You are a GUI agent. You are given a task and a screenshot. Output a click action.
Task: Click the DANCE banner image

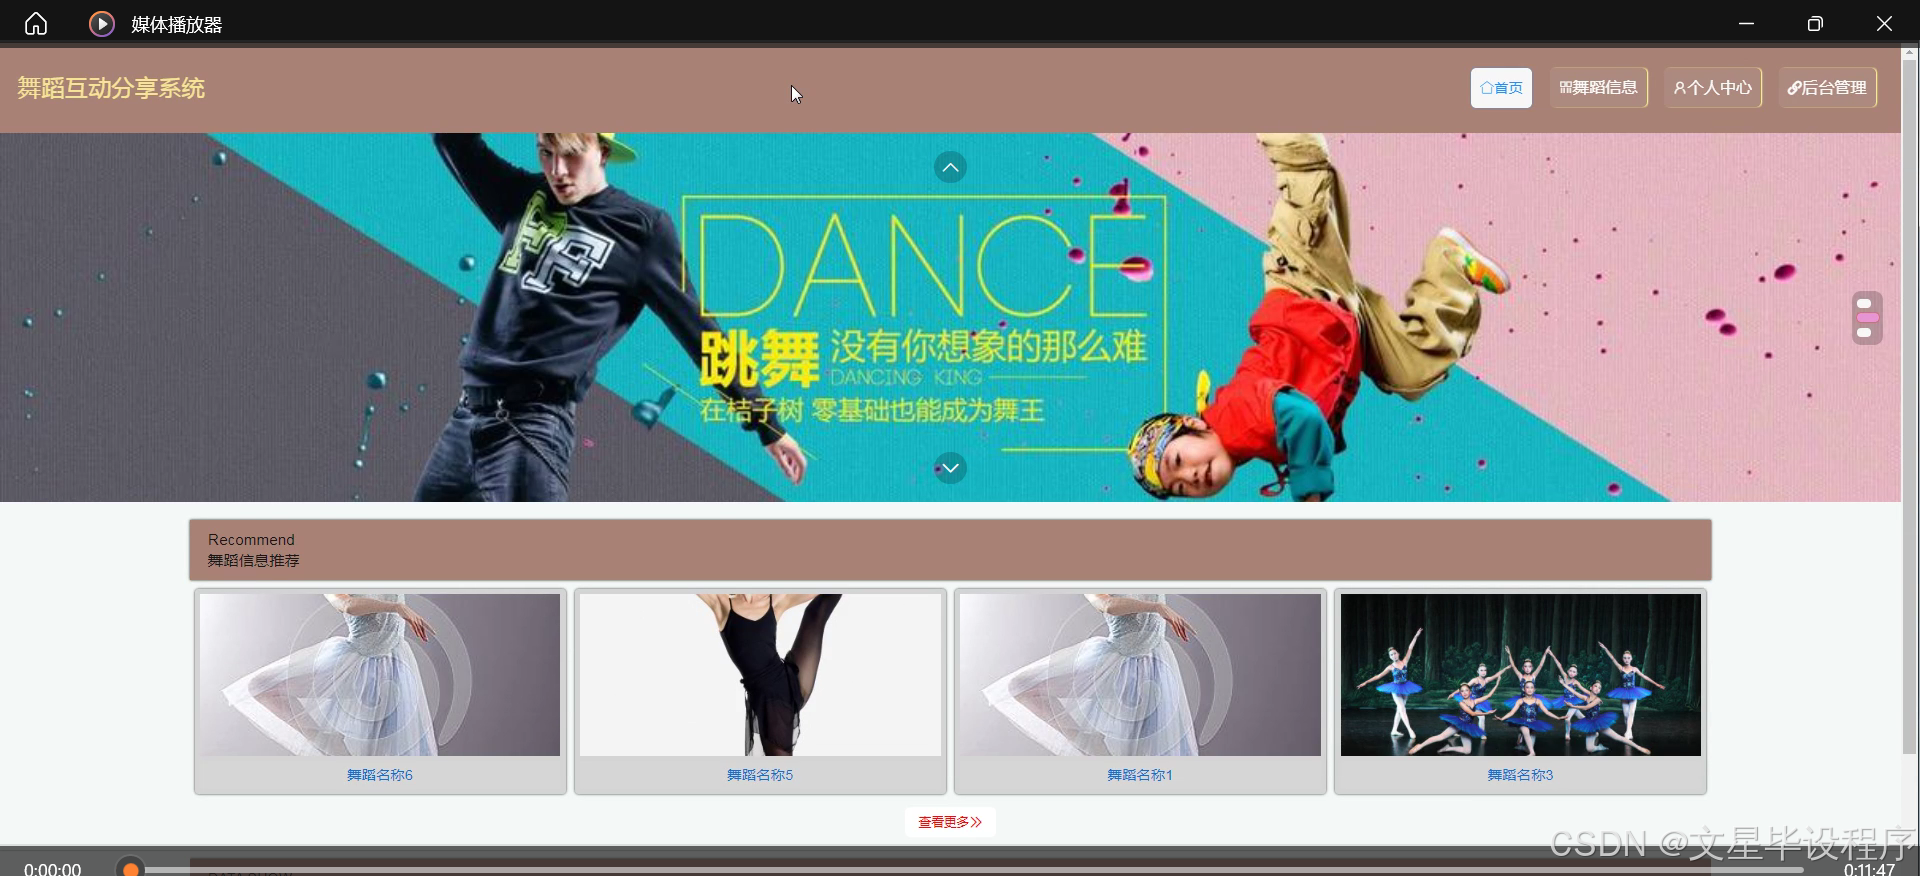950,317
